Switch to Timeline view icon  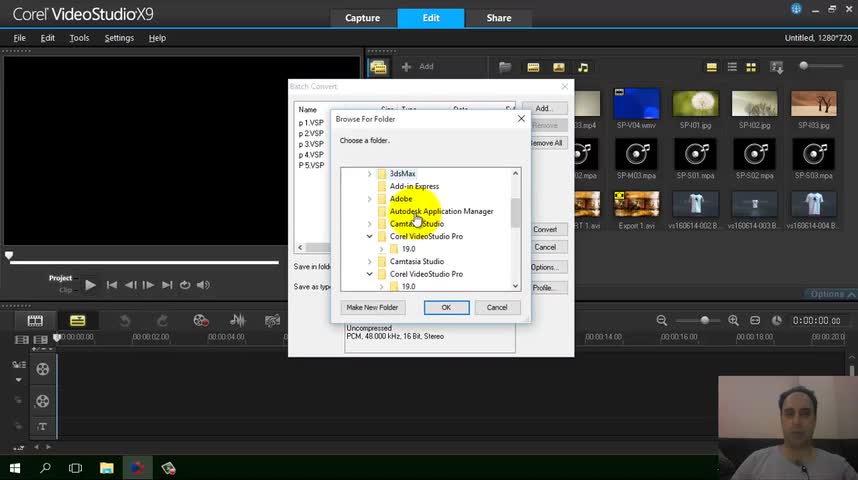coord(77,321)
